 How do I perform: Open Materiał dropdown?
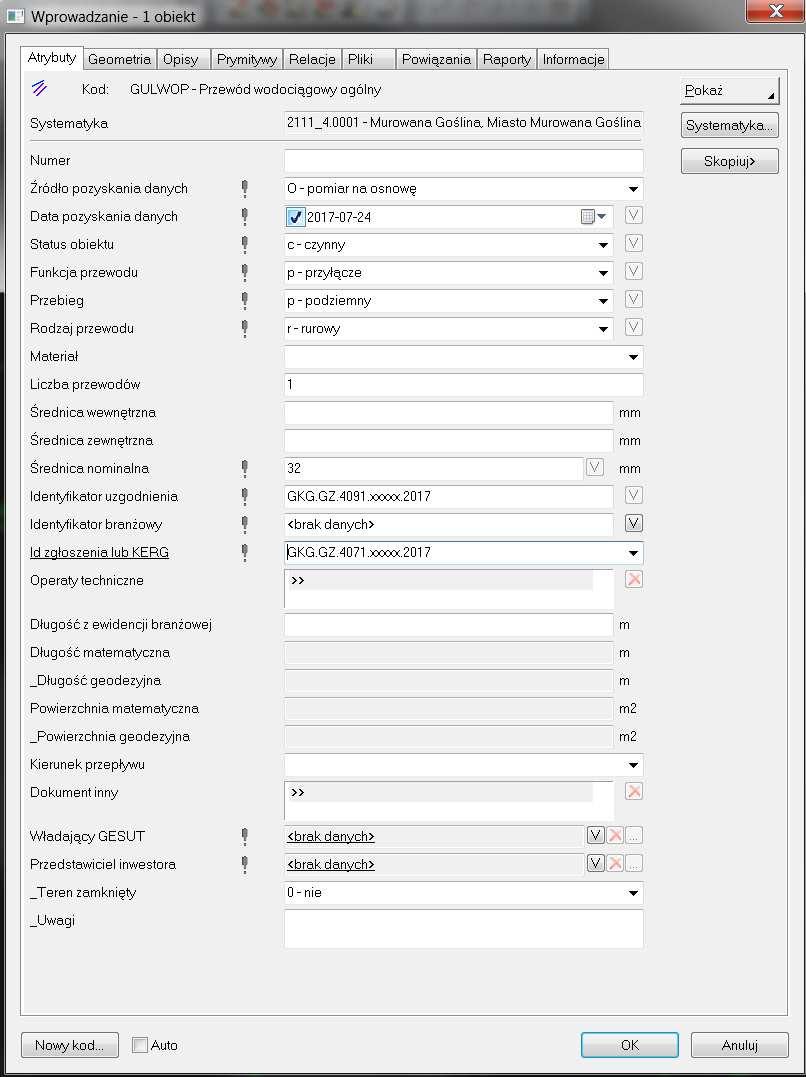click(x=633, y=357)
